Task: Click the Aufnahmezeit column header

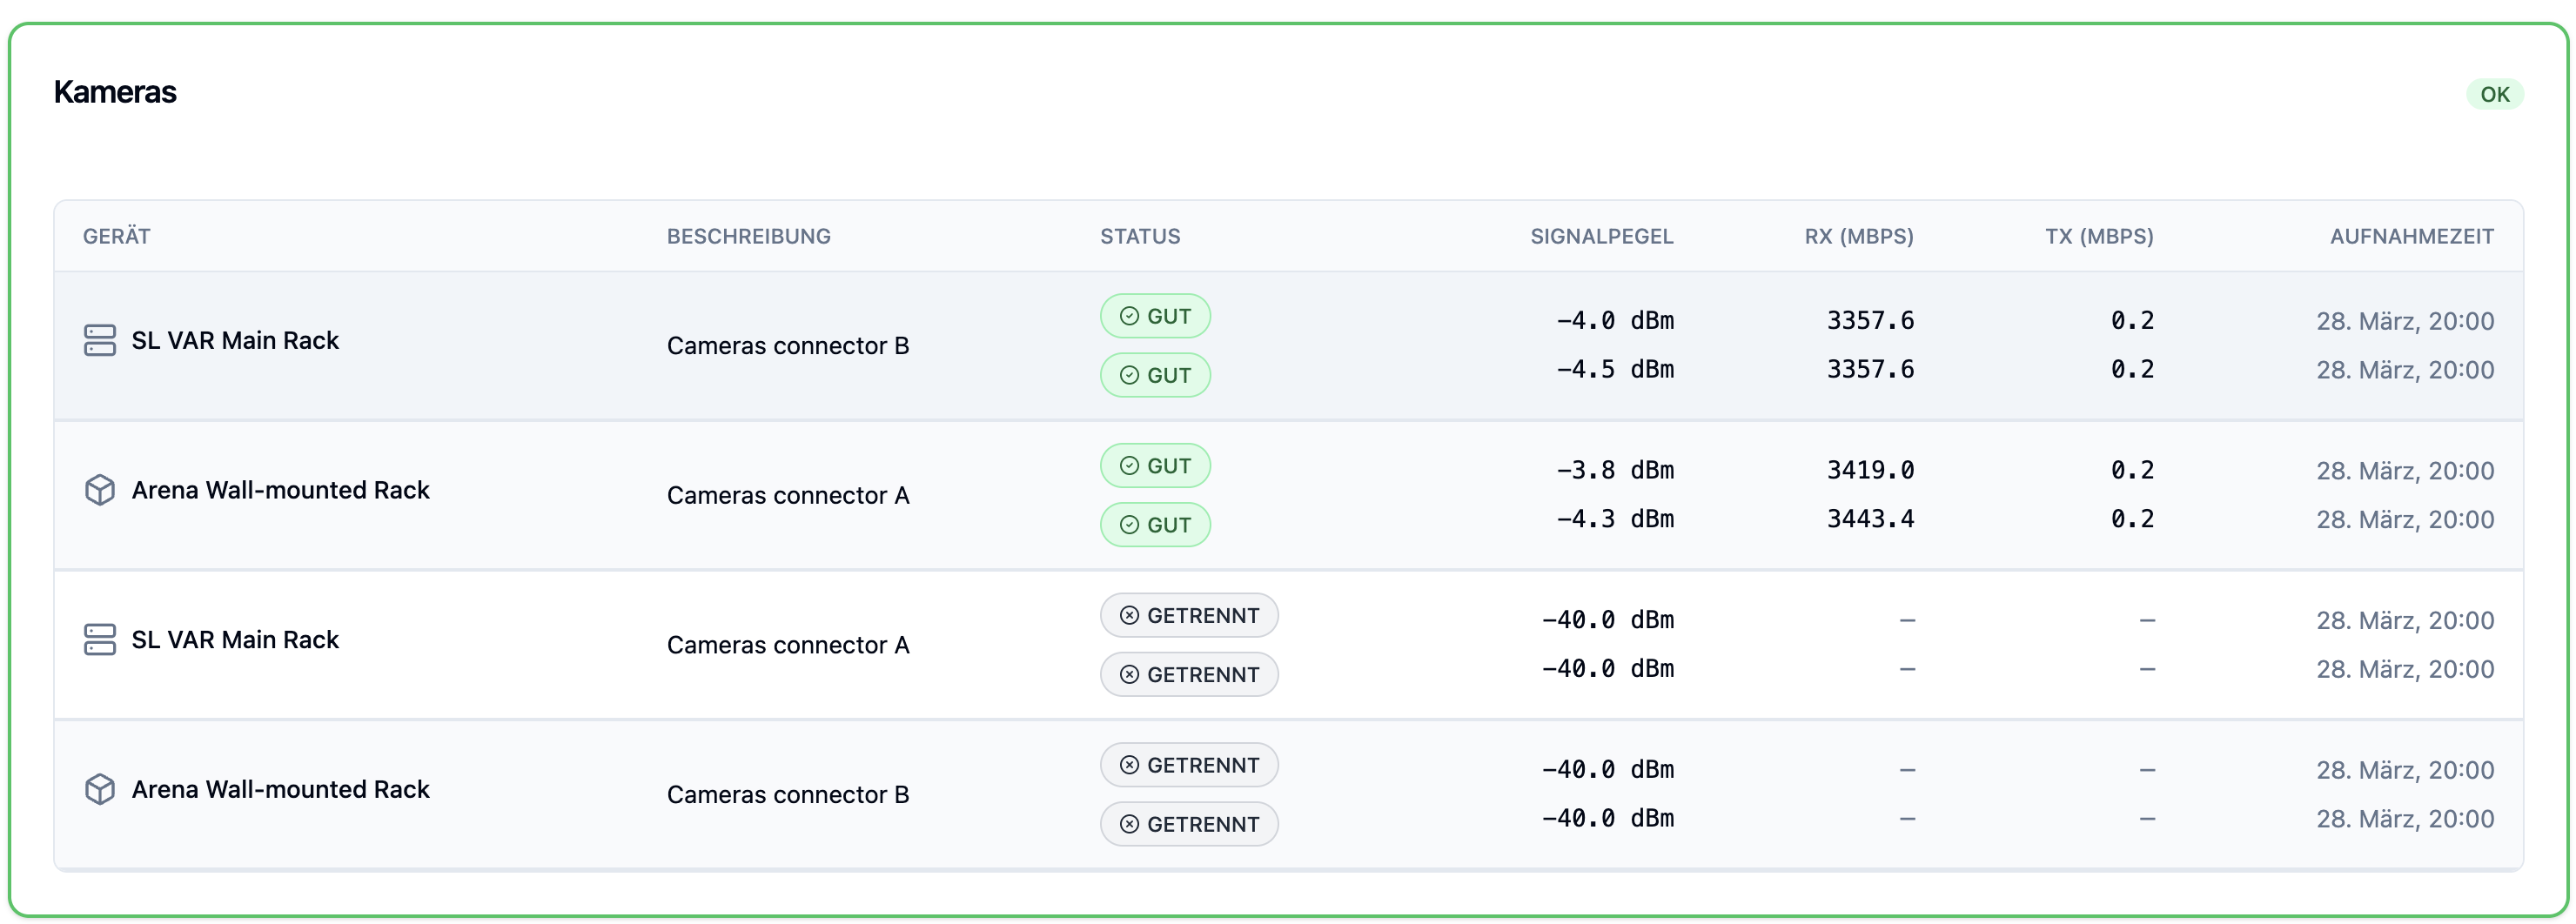Action: (x=2411, y=236)
